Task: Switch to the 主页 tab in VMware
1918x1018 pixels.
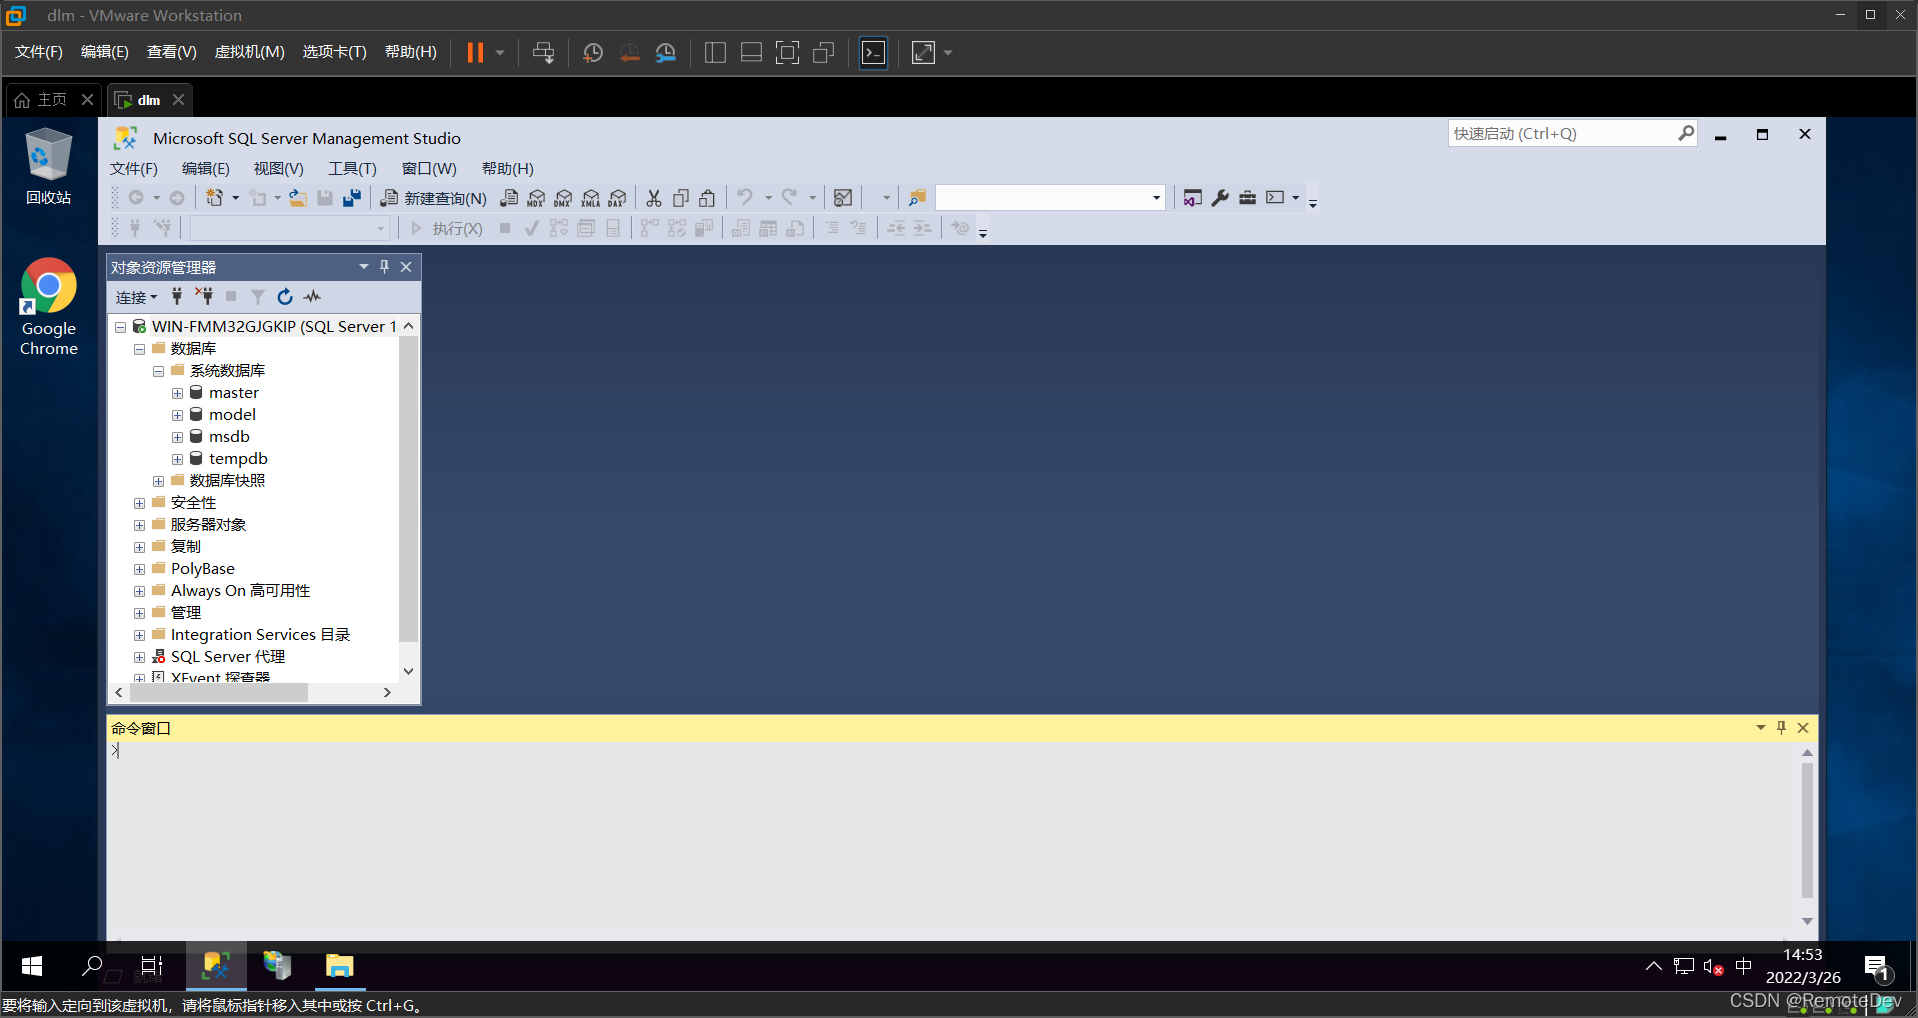Action: (x=52, y=100)
